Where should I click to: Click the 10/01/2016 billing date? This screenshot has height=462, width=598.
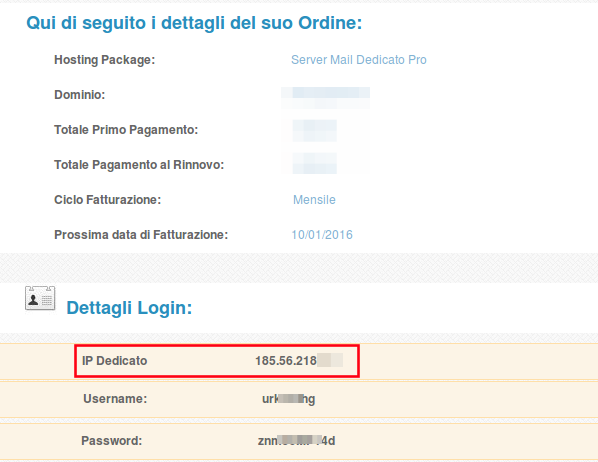(x=322, y=235)
